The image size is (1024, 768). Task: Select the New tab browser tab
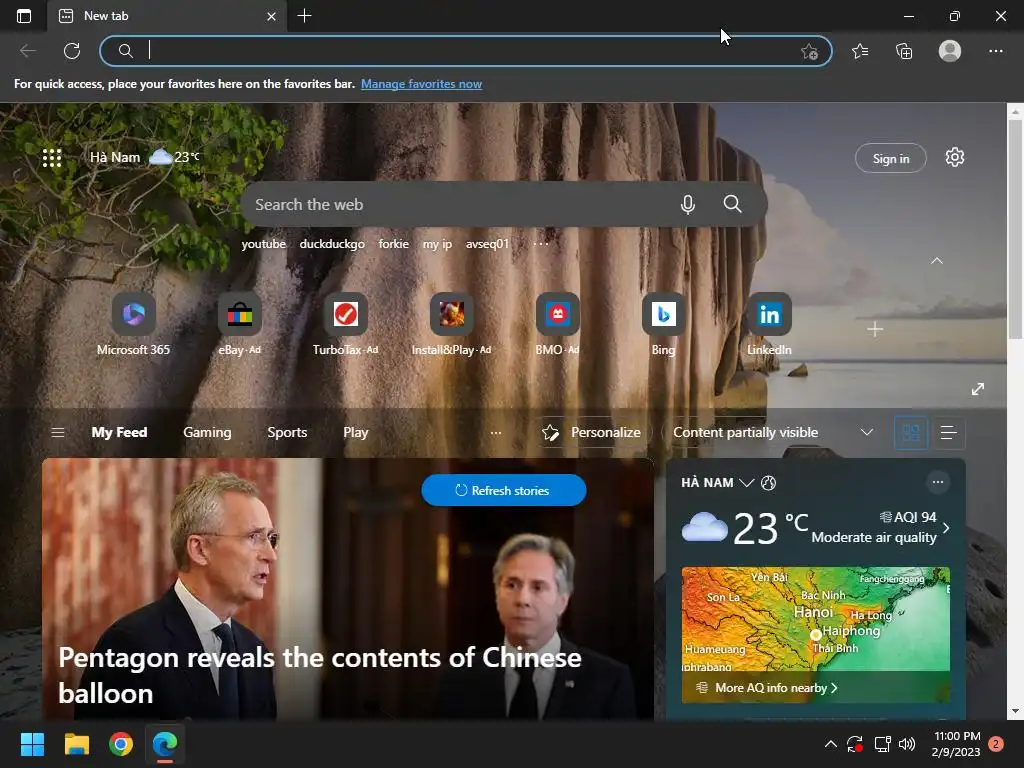[x=168, y=16]
